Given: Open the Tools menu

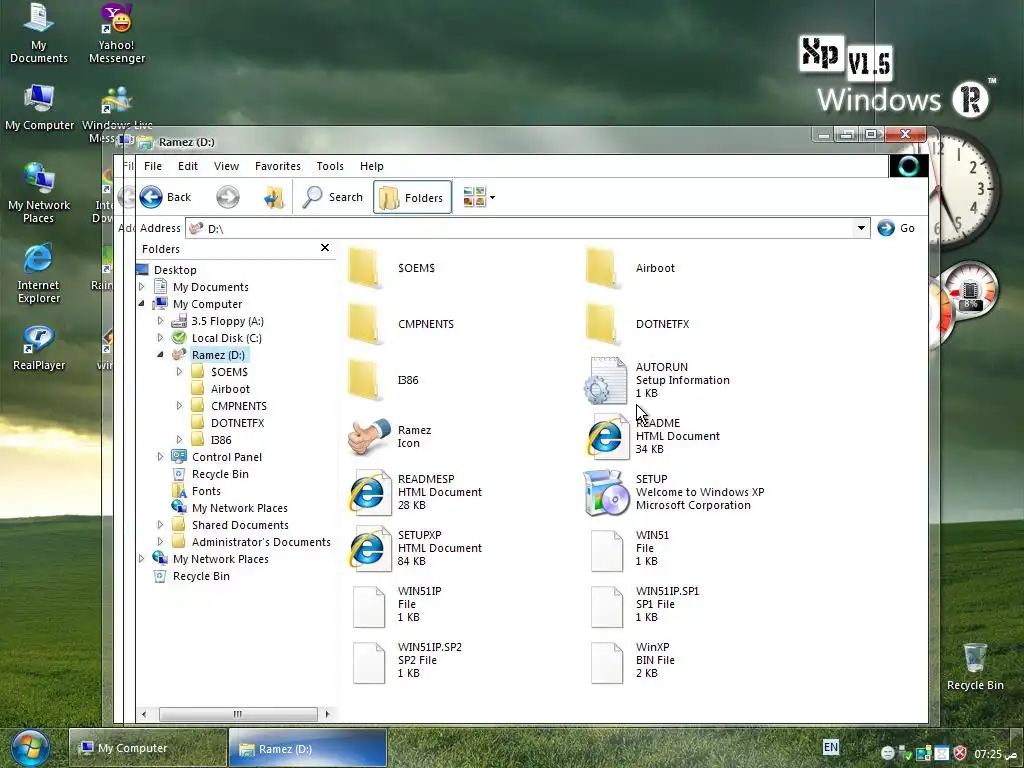Looking at the screenshot, I should pos(330,166).
